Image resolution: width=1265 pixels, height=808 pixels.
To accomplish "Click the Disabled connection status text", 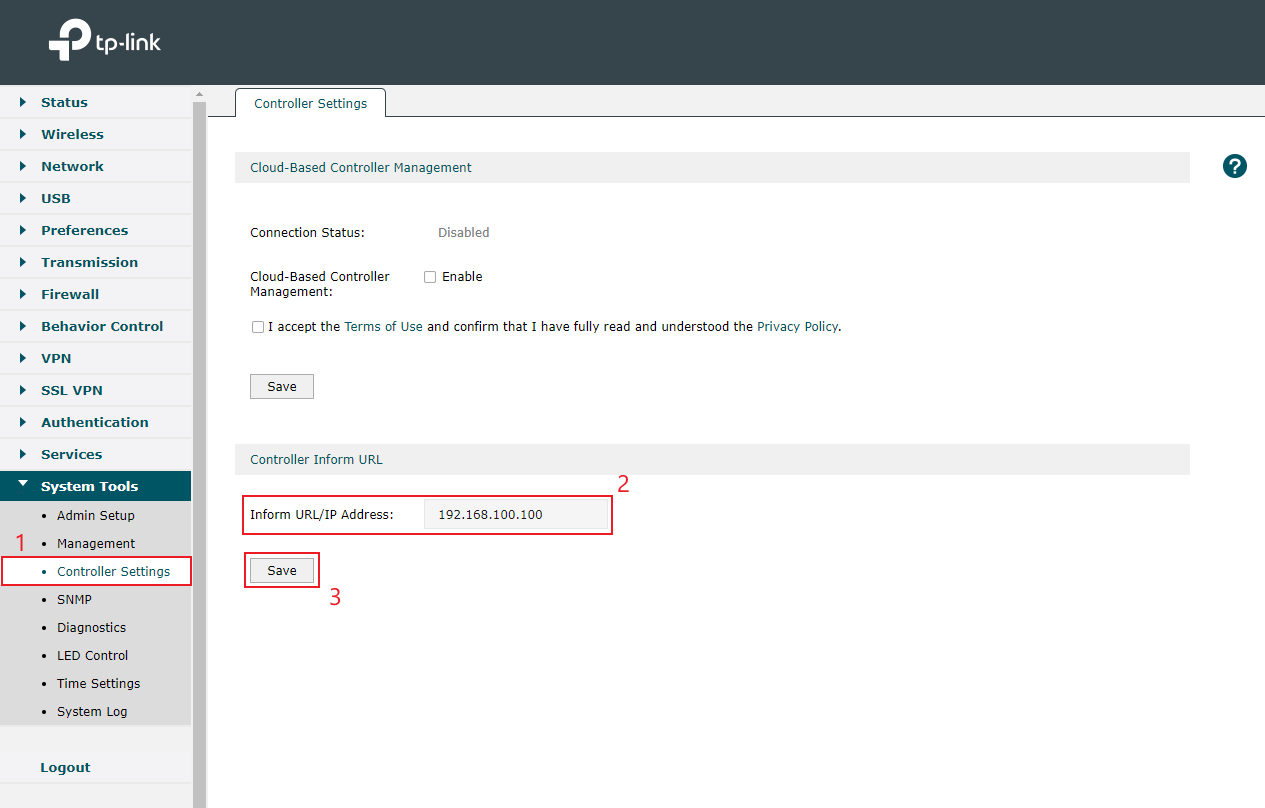I will click(x=464, y=233).
